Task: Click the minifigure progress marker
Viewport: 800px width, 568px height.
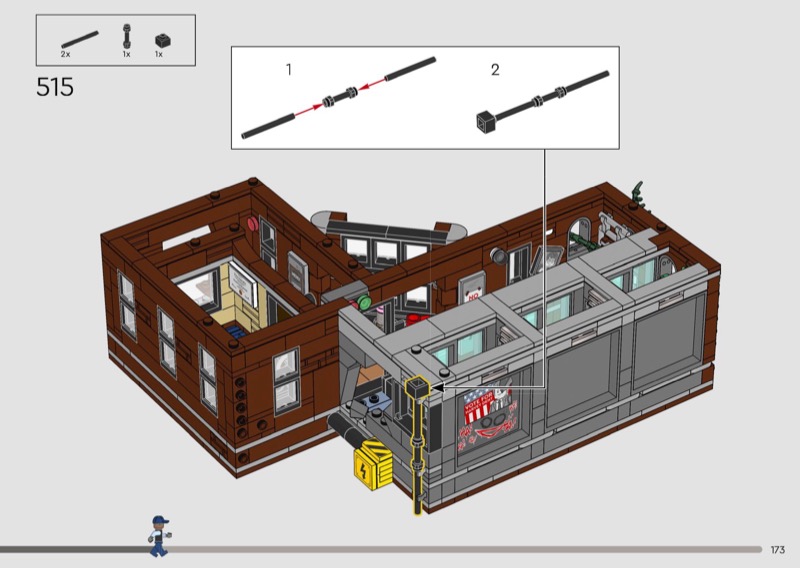Action: [159, 534]
